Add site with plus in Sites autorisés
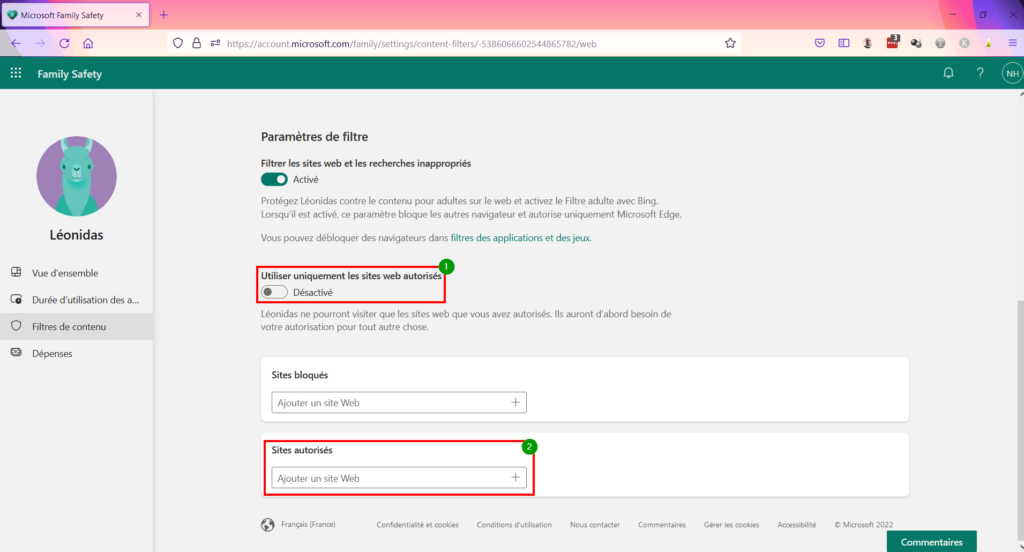 coord(515,478)
